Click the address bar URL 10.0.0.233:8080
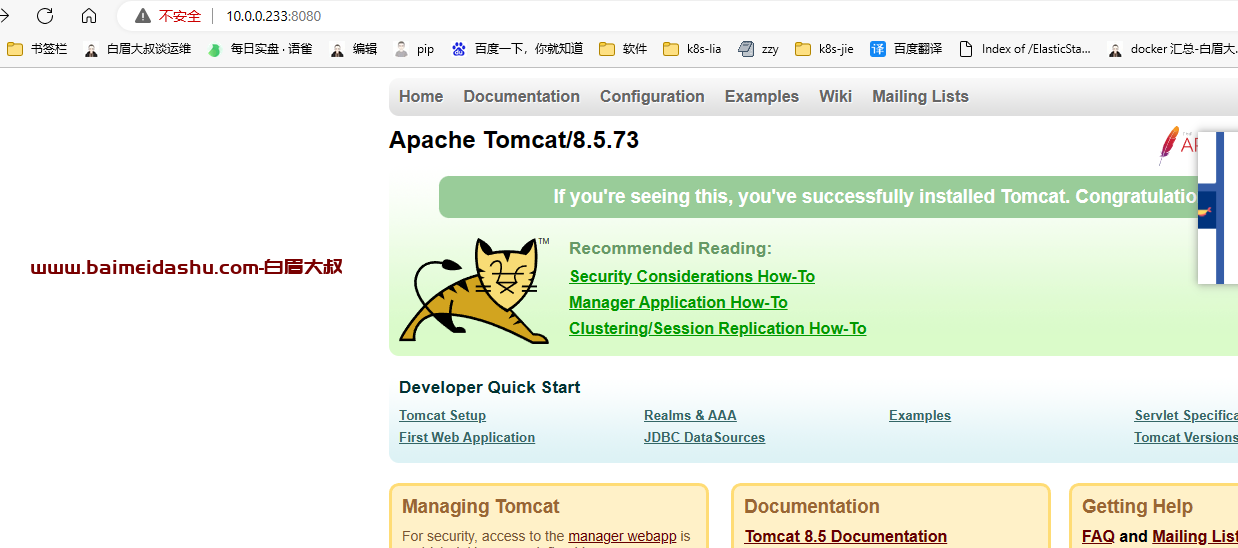 point(273,16)
